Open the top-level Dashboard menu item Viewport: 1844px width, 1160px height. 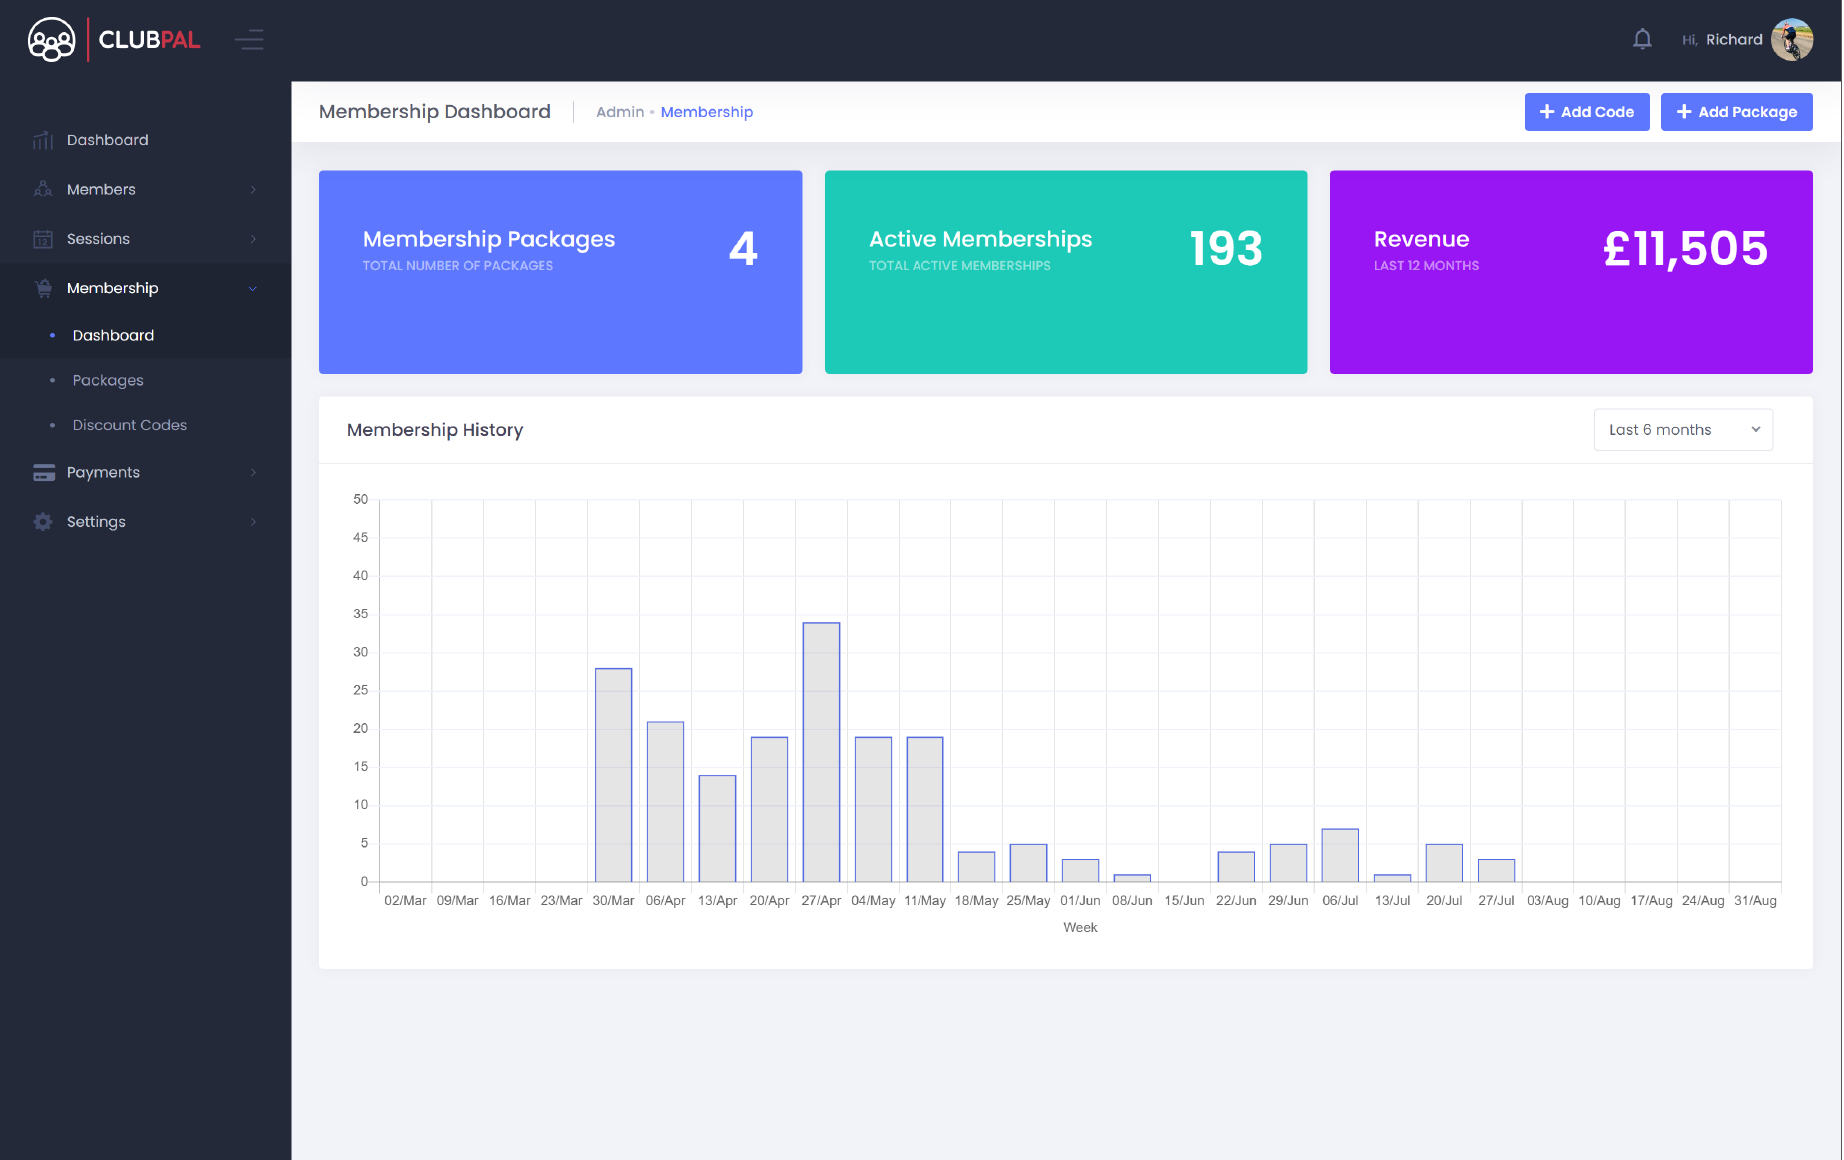click(145, 140)
